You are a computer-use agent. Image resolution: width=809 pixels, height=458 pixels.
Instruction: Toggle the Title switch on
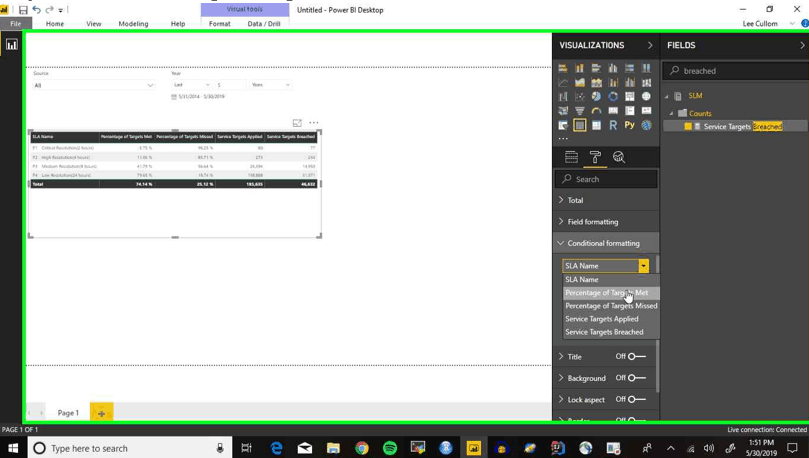tap(637, 356)
